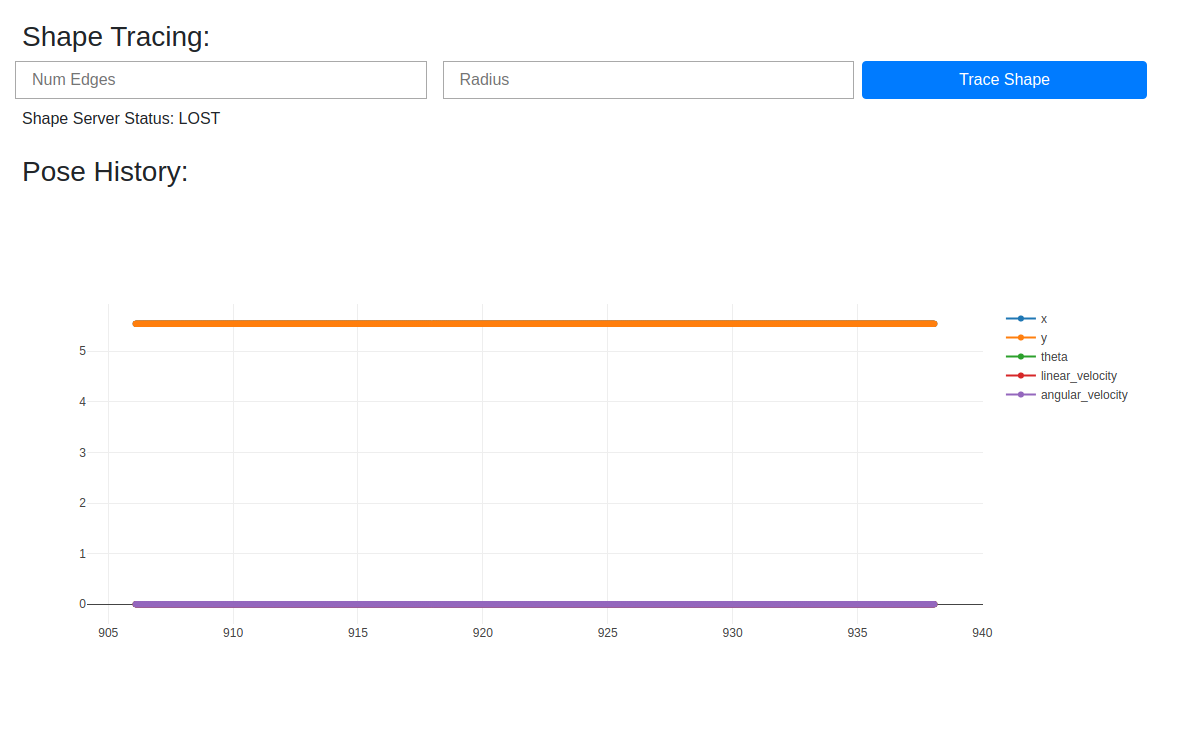Image resolution: width=1177 pixels, height=749 pixels.
Task: Click the x-axis label 905
Action: 108,633
